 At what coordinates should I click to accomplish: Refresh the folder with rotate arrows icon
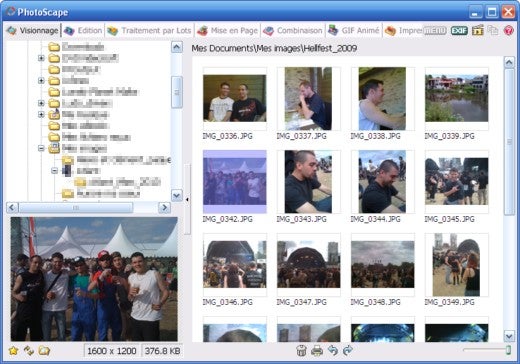click(29, 351)
